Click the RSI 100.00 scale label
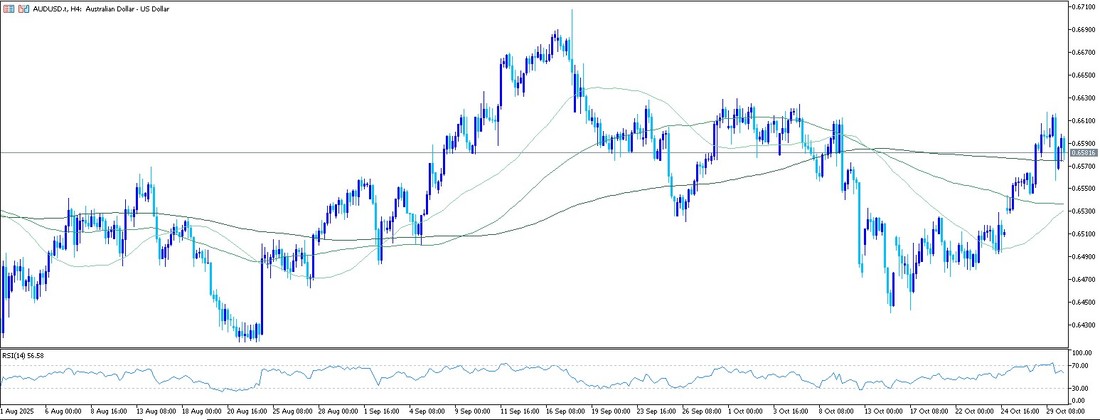 1082,353
